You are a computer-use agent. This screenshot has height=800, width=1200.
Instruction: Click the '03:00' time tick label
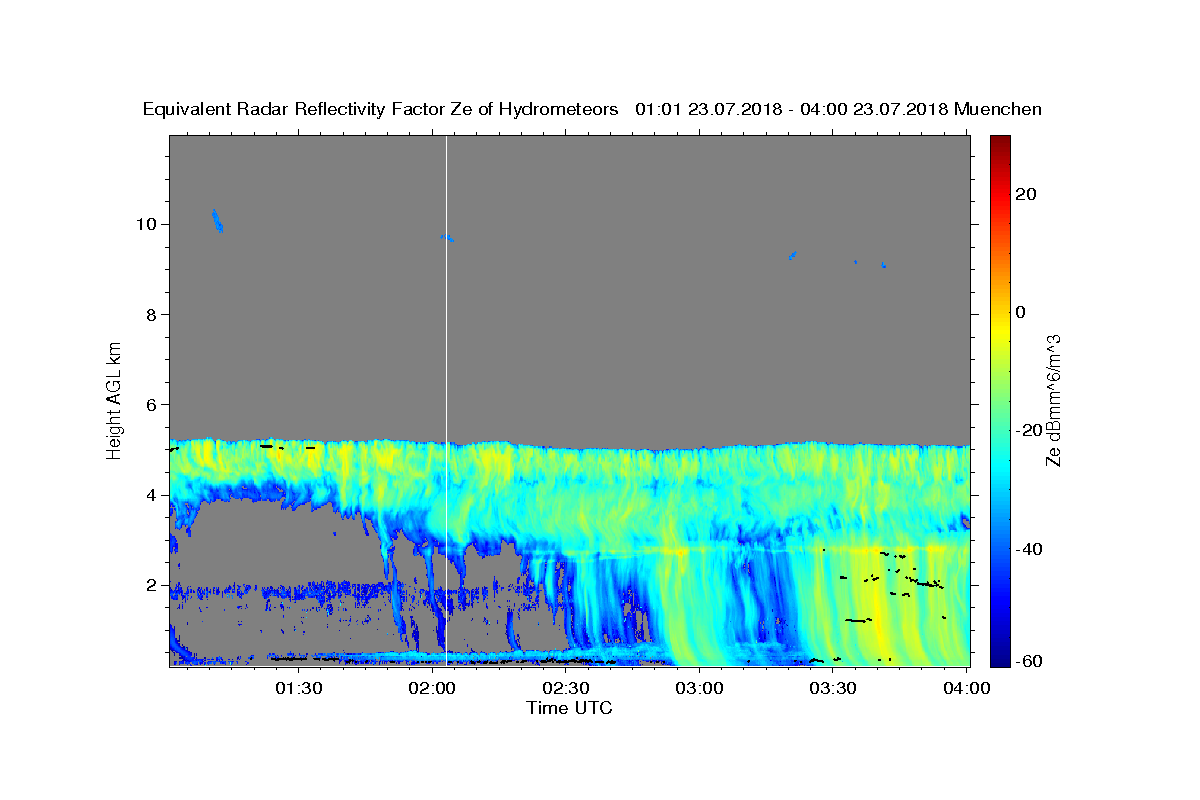pyautogui.click(x=700, y=688)
